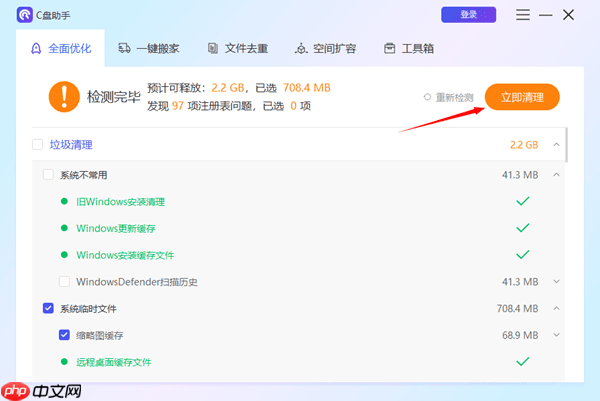Click the 文件去重 document icon

click(x=213, y=48)
